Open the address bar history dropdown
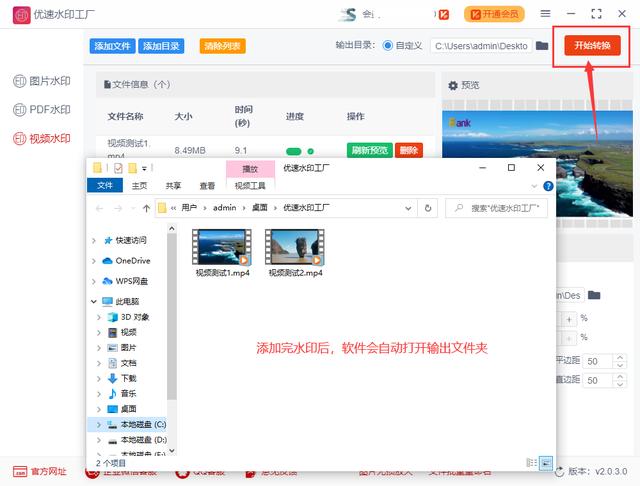Screen dimensions: 640x486 point(408,208)
